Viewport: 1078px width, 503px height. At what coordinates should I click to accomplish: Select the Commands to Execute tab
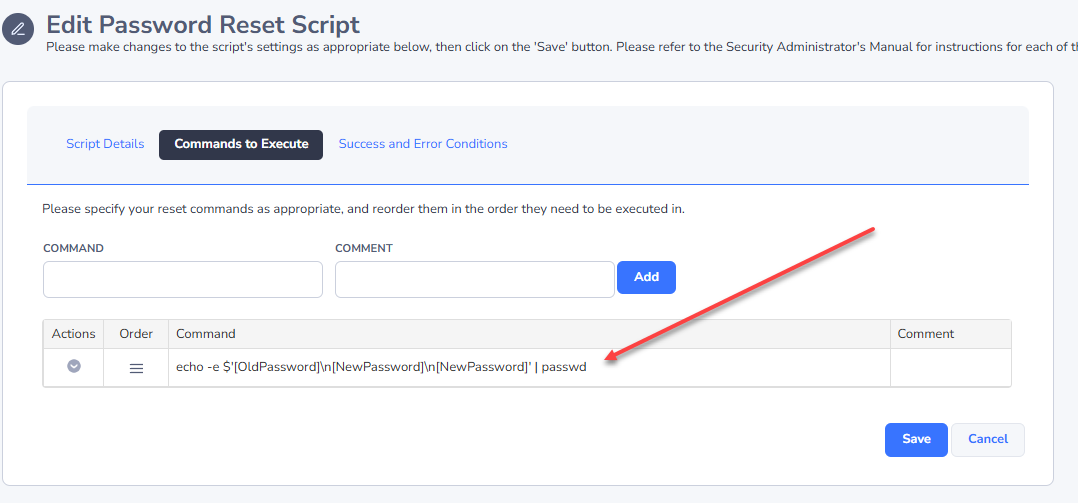[241, 144]
